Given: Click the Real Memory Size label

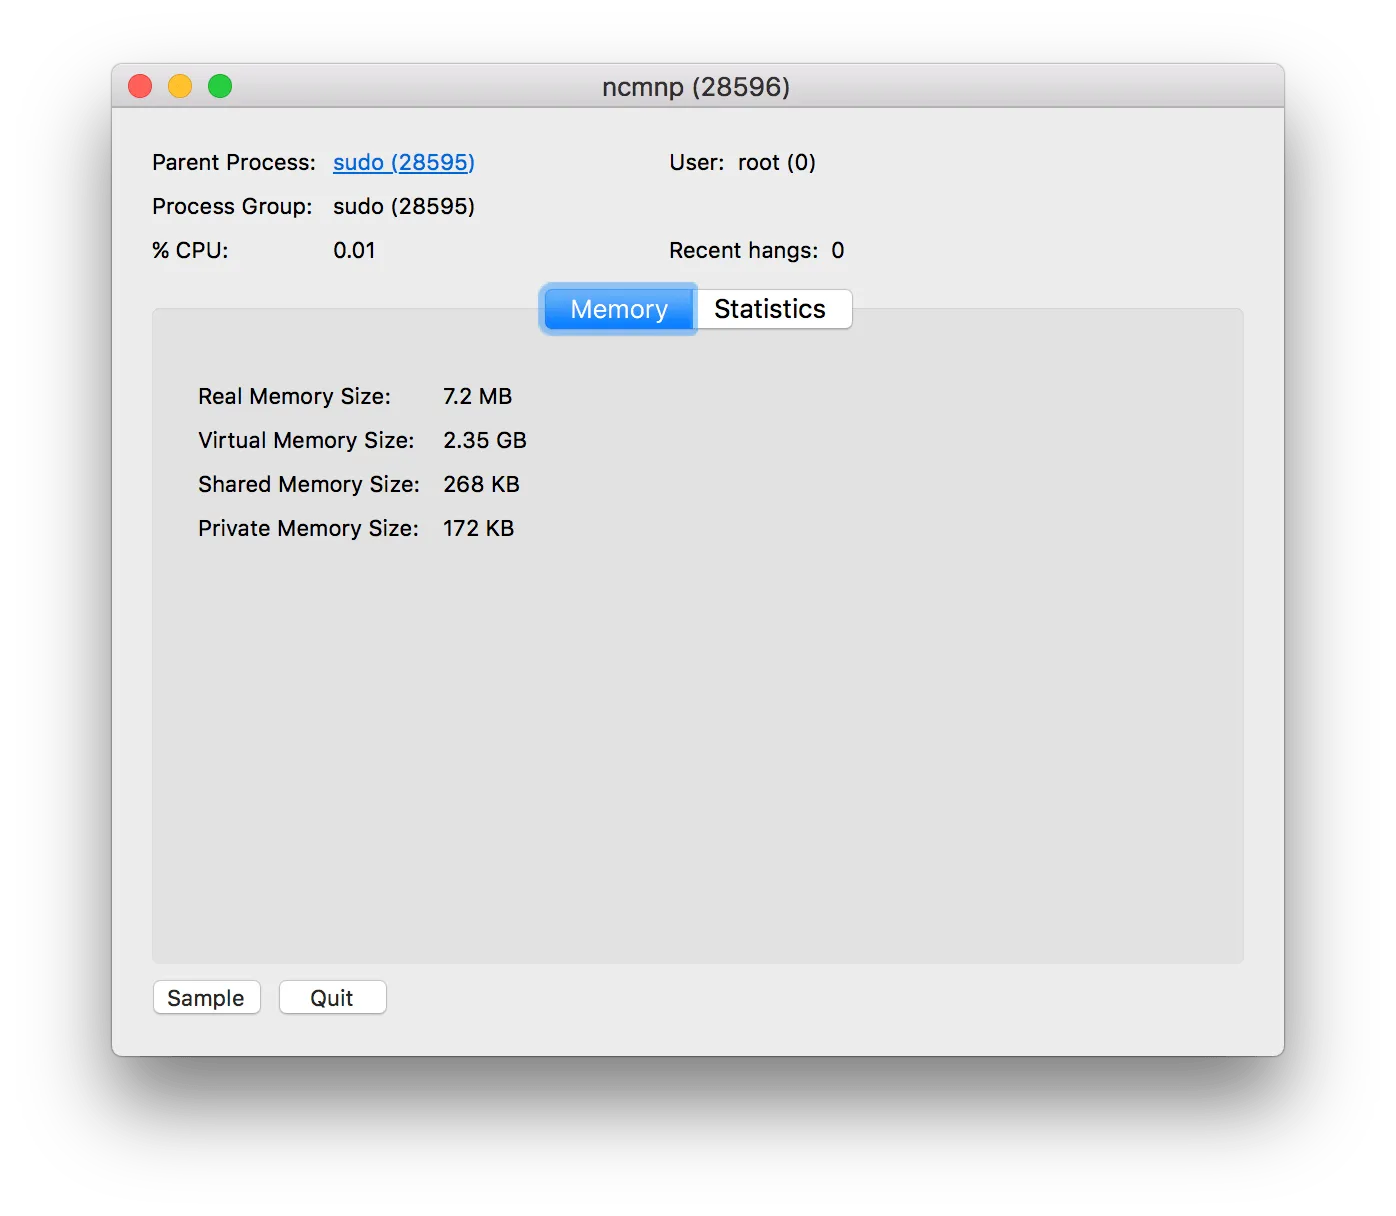Looking at the screenshot, I should [x=294, y=396].
